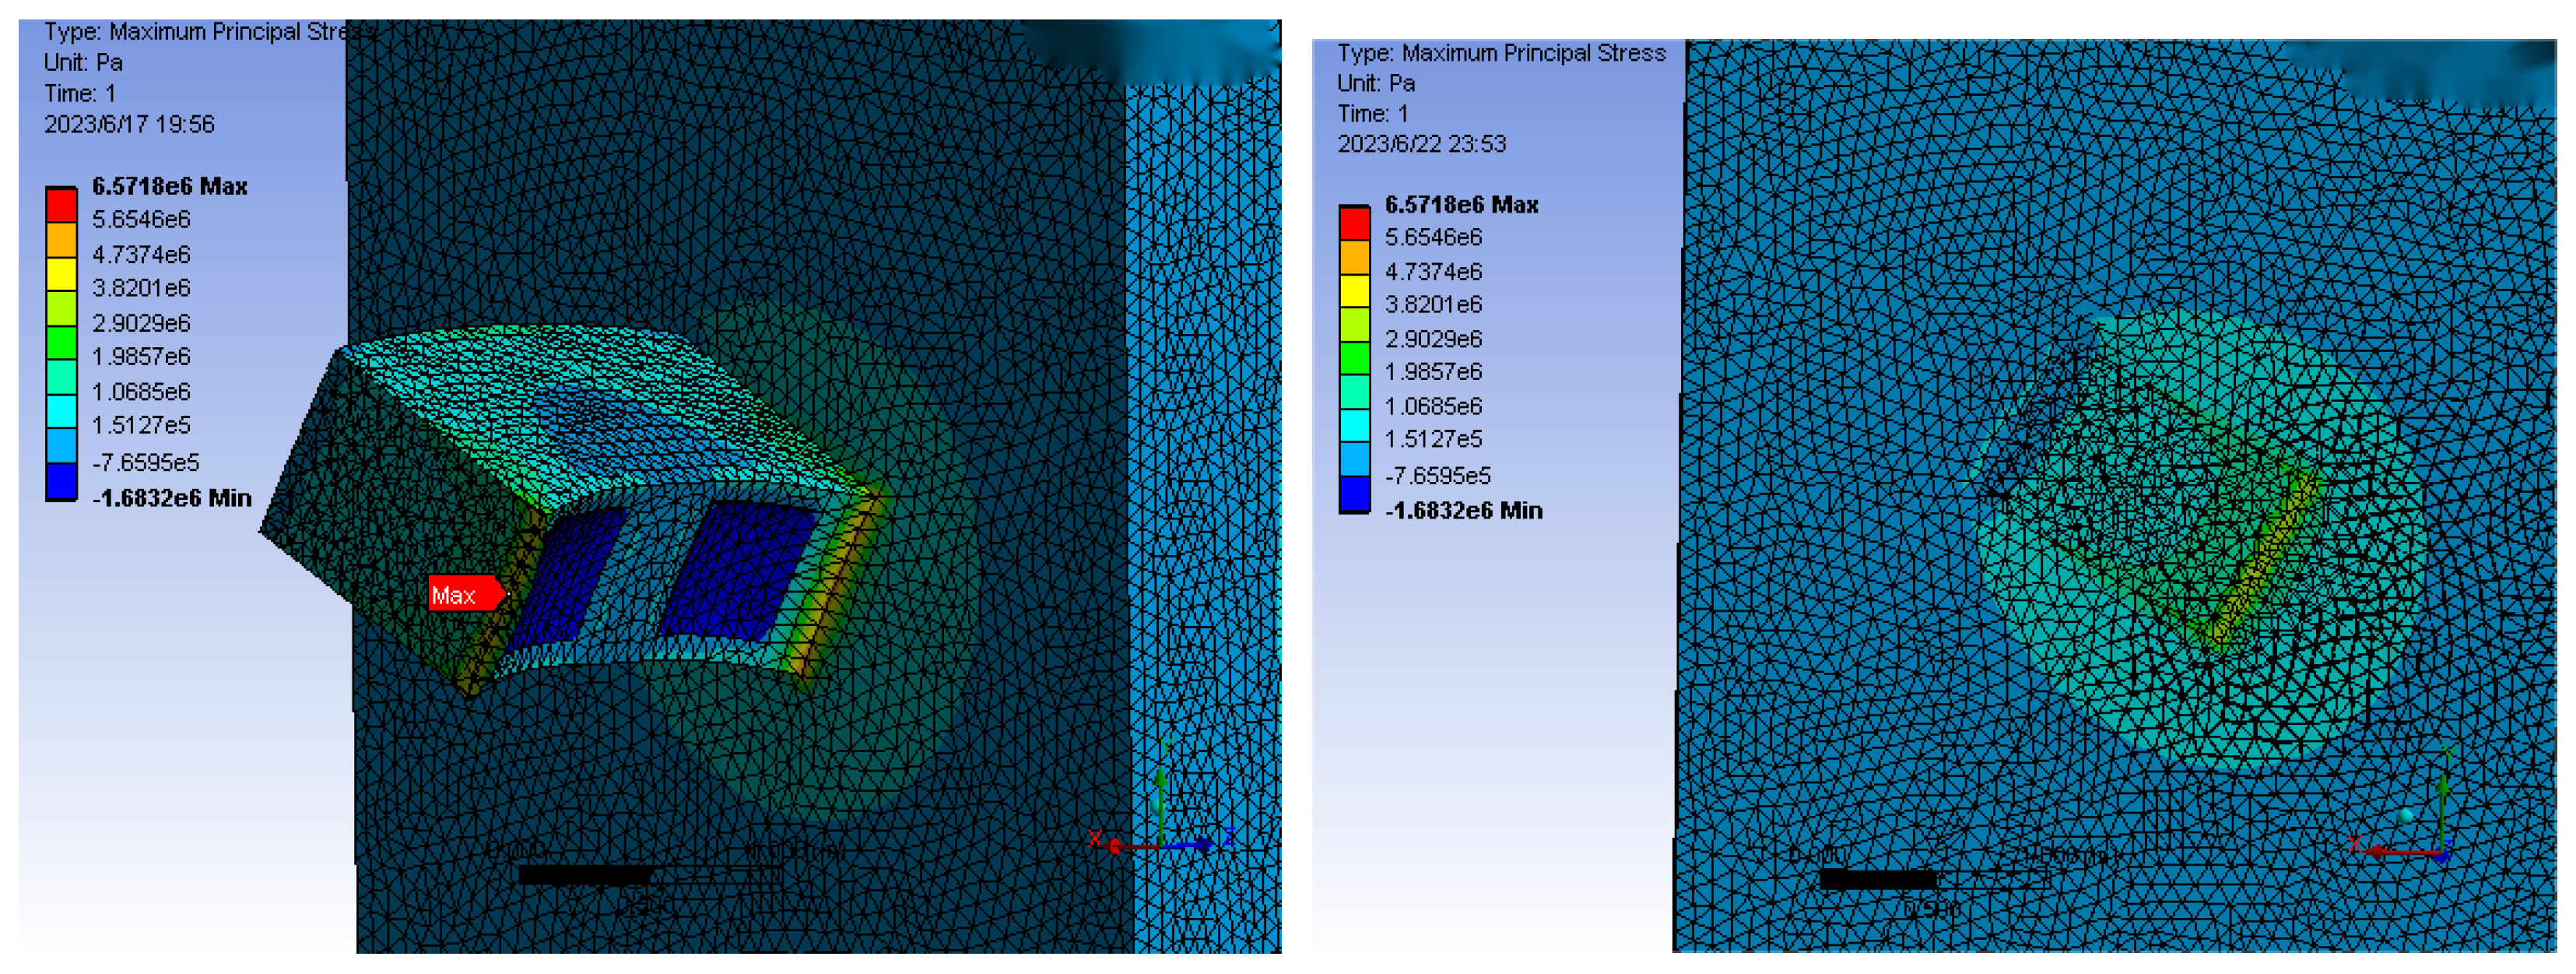Select the right legend's yellow color band
The image size is (2576, 974).
pos(1354,290)
